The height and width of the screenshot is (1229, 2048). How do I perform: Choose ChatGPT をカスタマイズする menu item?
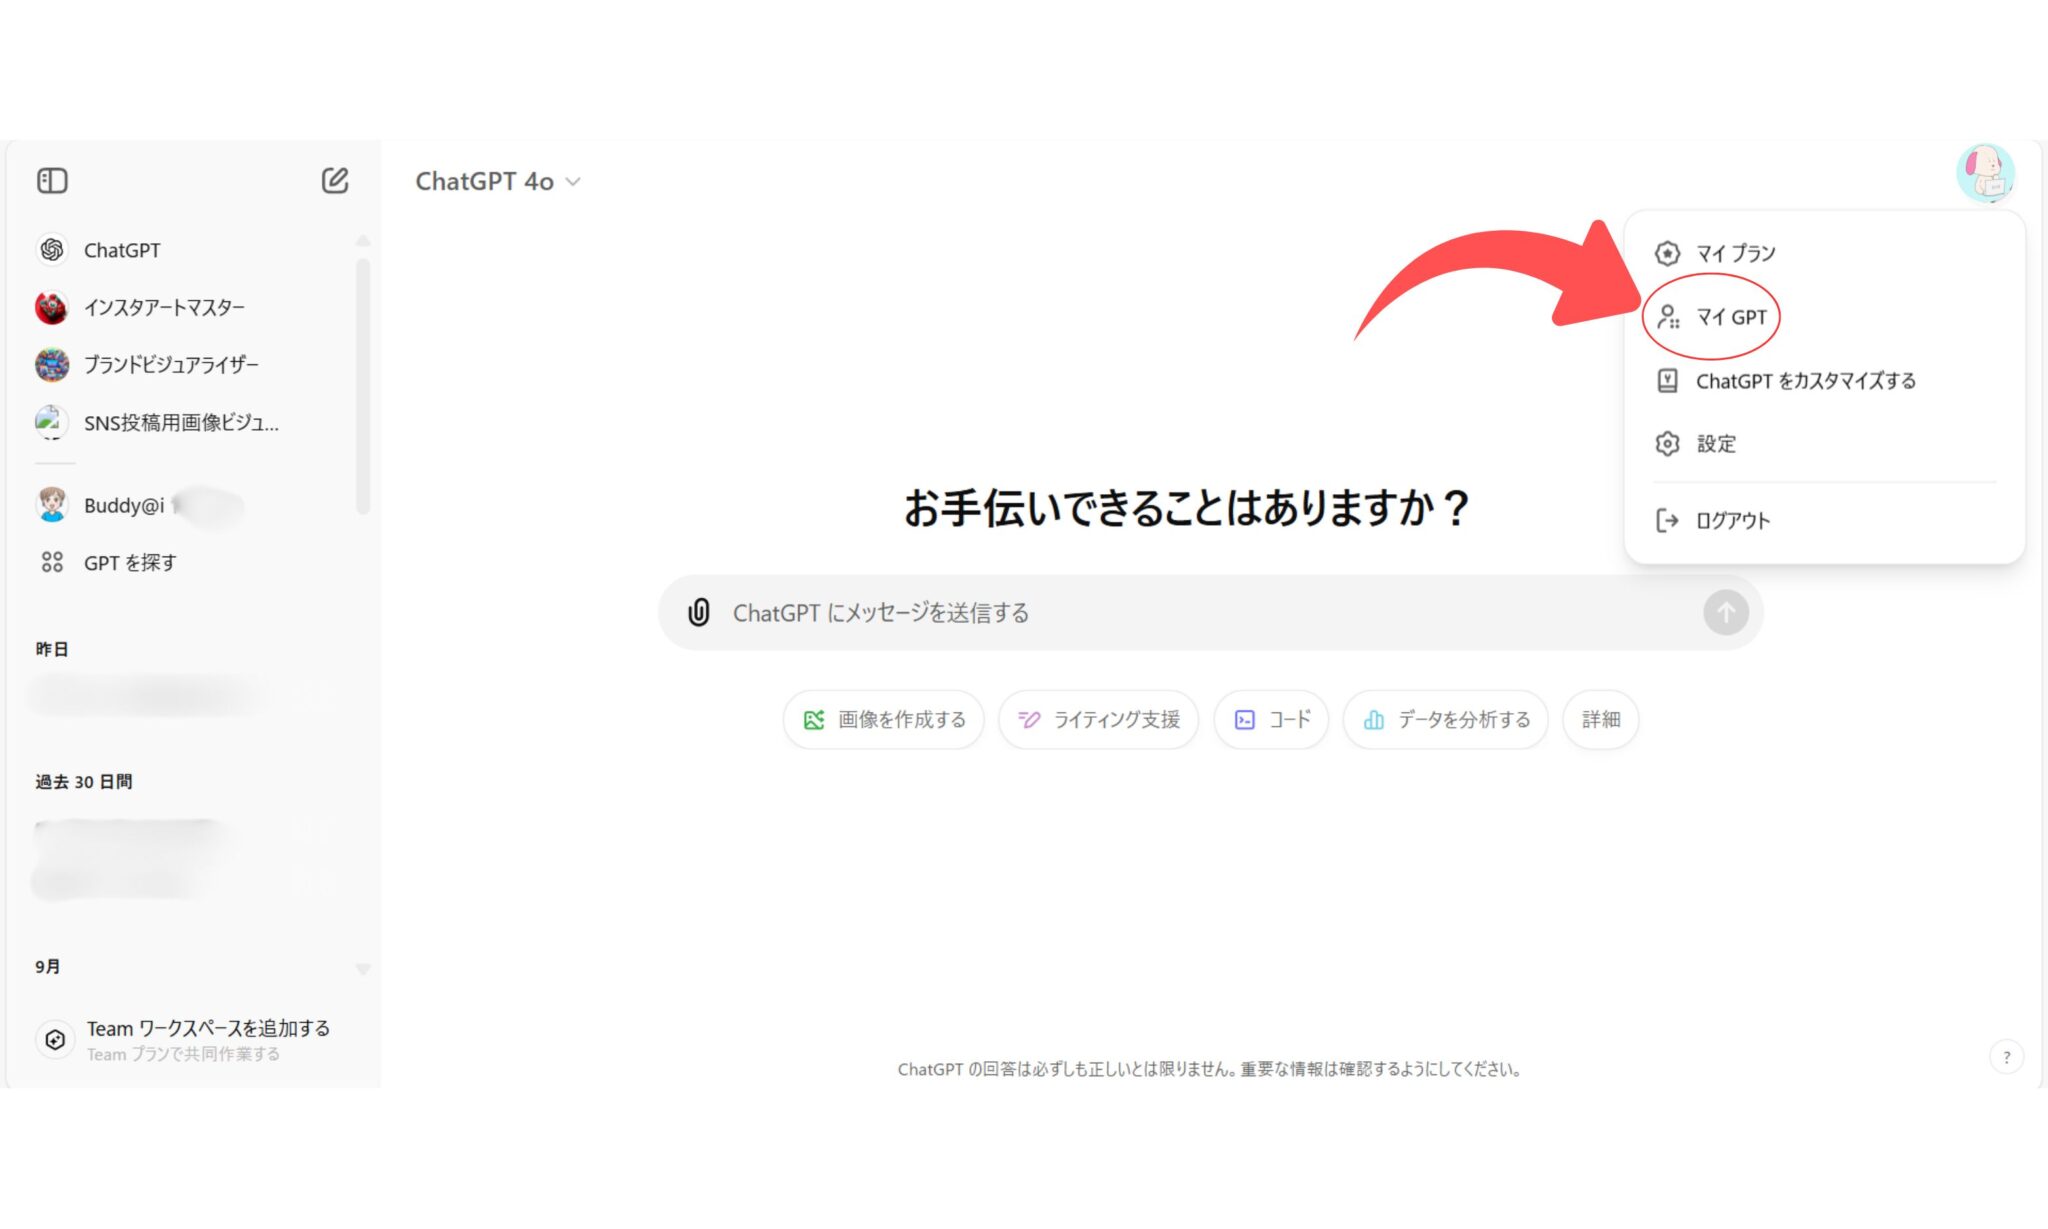coord(1825,381)
